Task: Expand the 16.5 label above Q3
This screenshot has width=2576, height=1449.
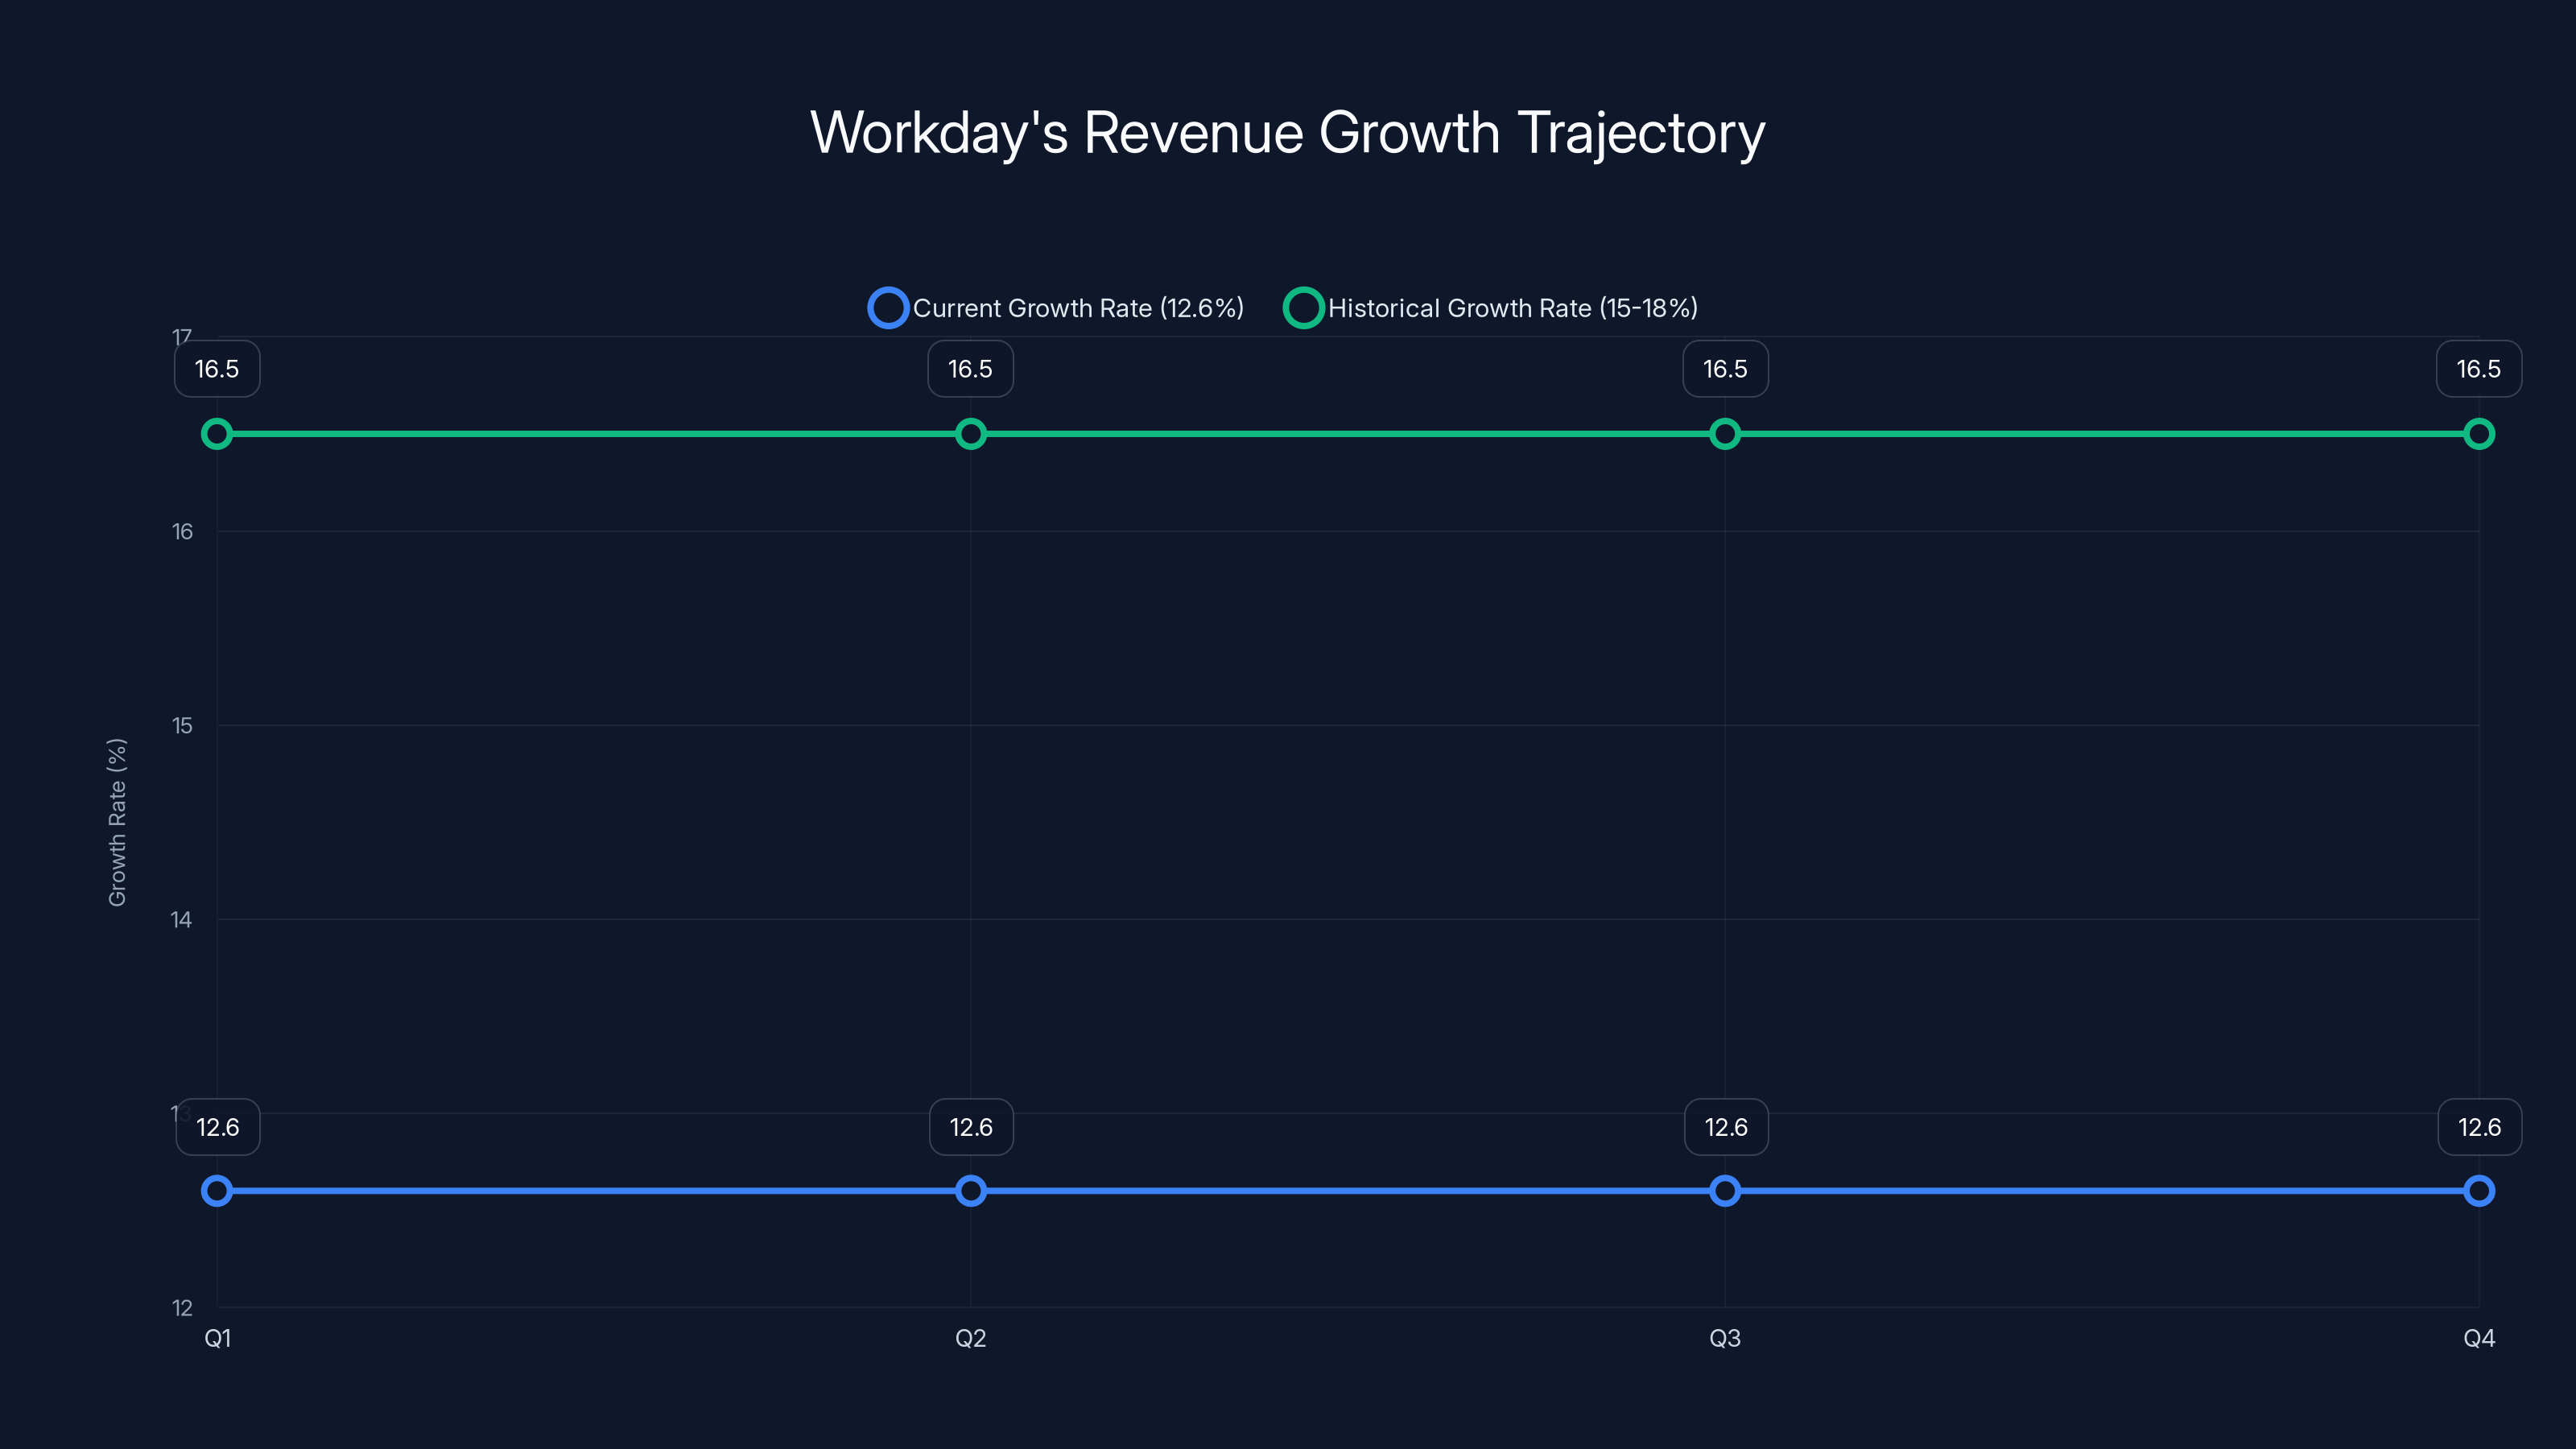Action: 1725,369
